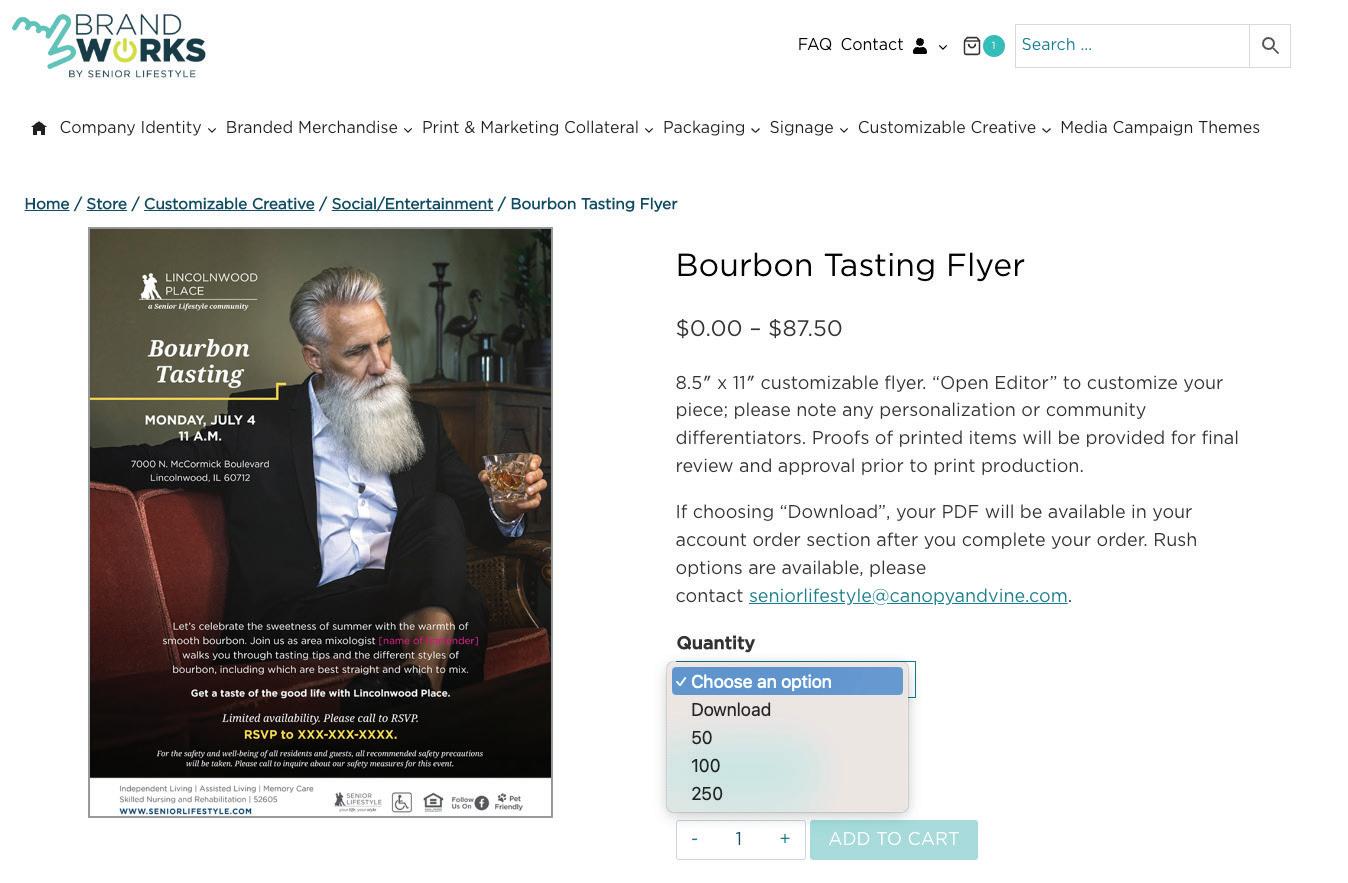Open Media Campaign Themes menu item
Image resolution: width=1348 pixels, height=883 pixels.
[1160, 128]
